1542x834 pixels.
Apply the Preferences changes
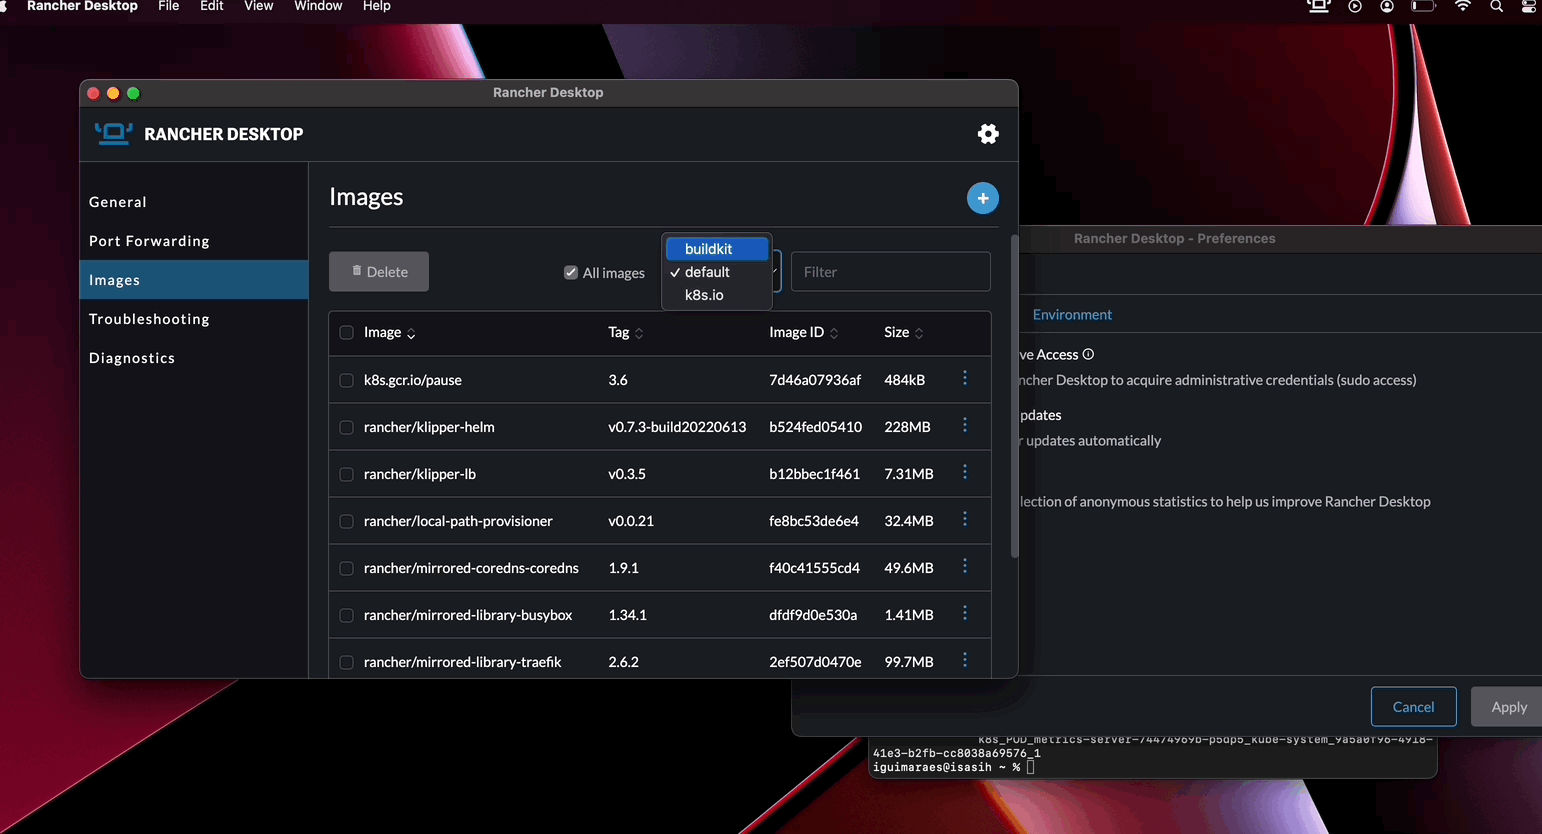point(1508,706)
